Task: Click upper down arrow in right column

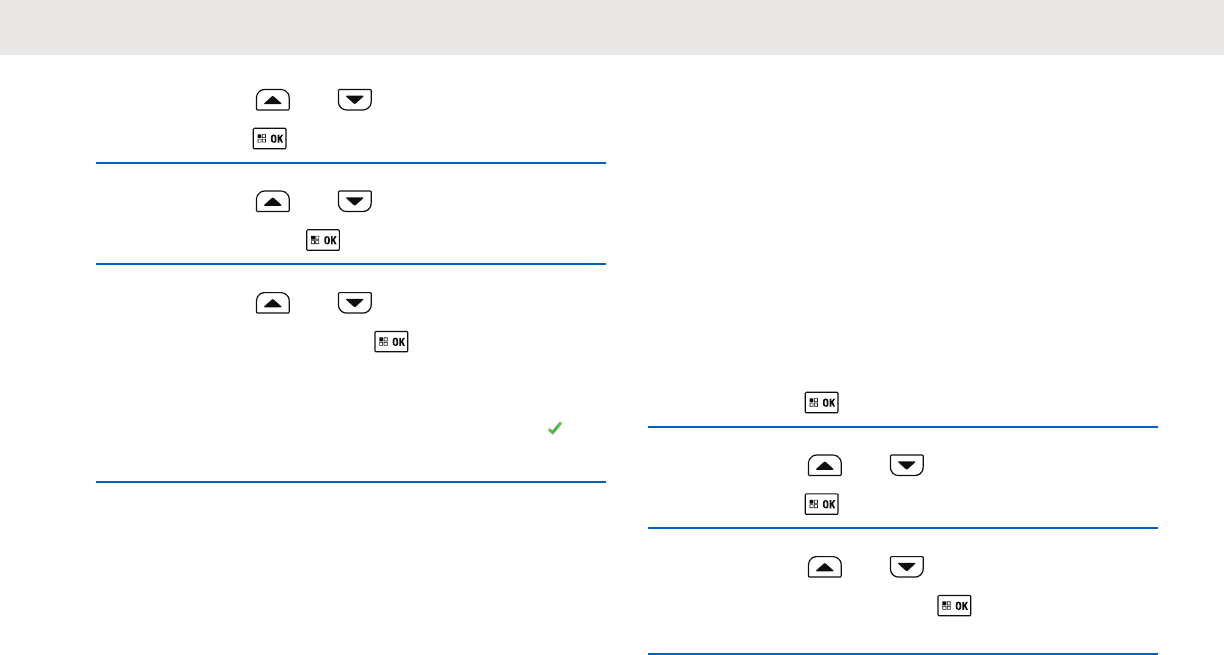Action: coord(907,465)
